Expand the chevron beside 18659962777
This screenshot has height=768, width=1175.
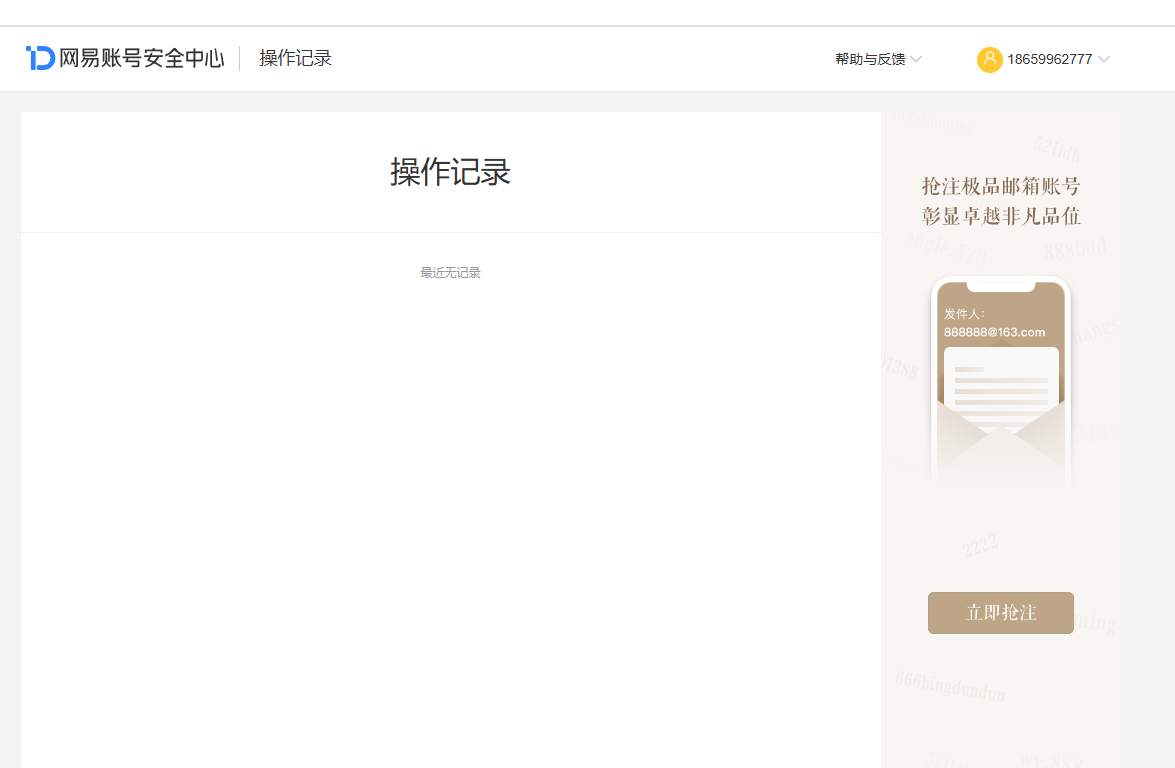point(1104,58)
